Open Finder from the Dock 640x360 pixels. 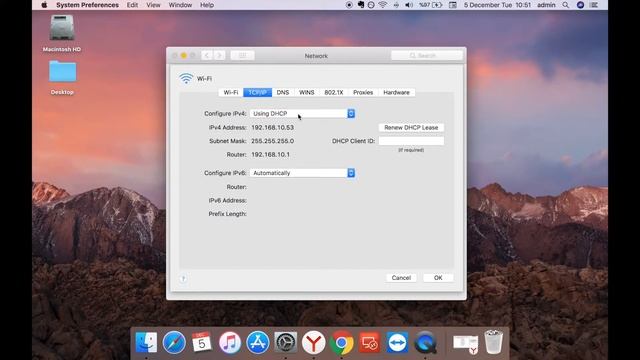[x=146, y=342]
